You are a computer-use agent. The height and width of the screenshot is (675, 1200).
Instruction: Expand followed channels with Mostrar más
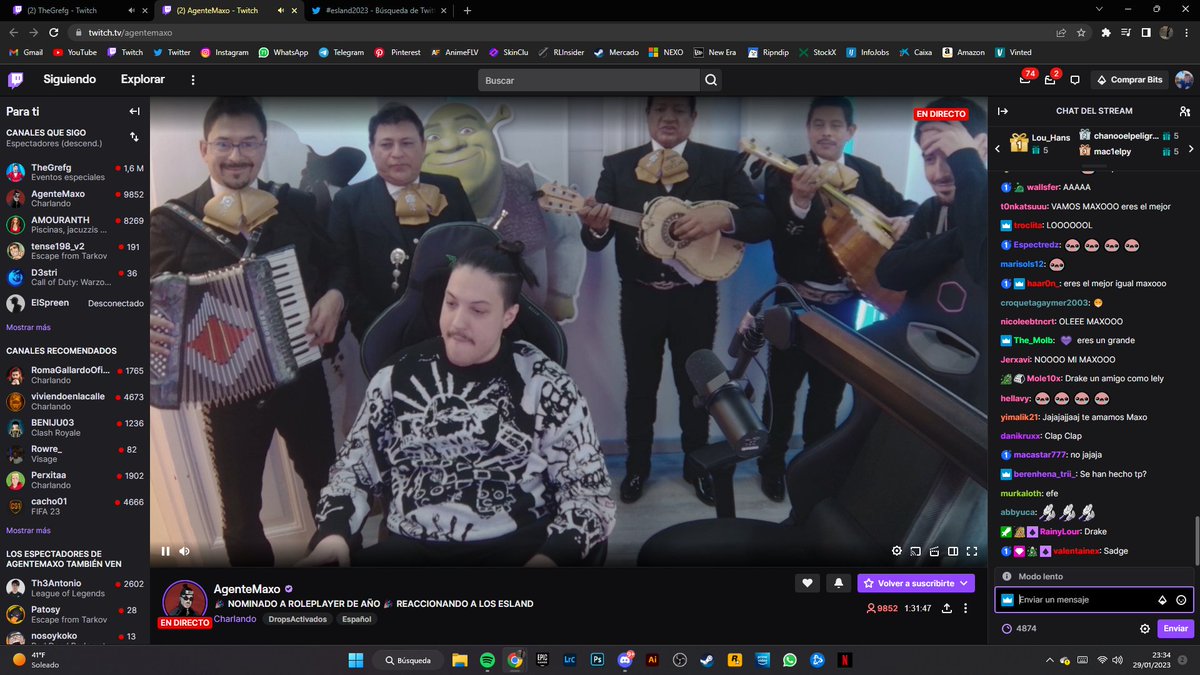point(28,327)
